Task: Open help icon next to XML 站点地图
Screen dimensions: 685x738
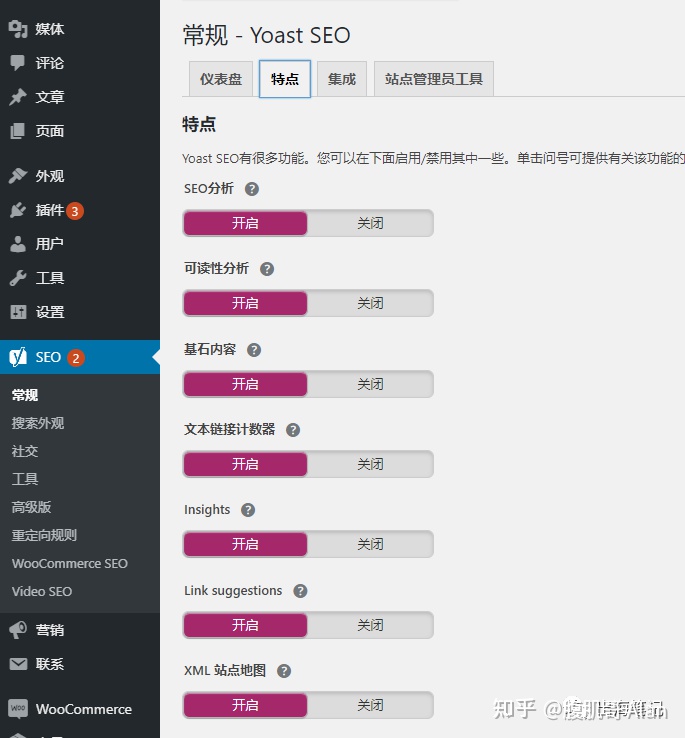Action: (x=283, y=671)
